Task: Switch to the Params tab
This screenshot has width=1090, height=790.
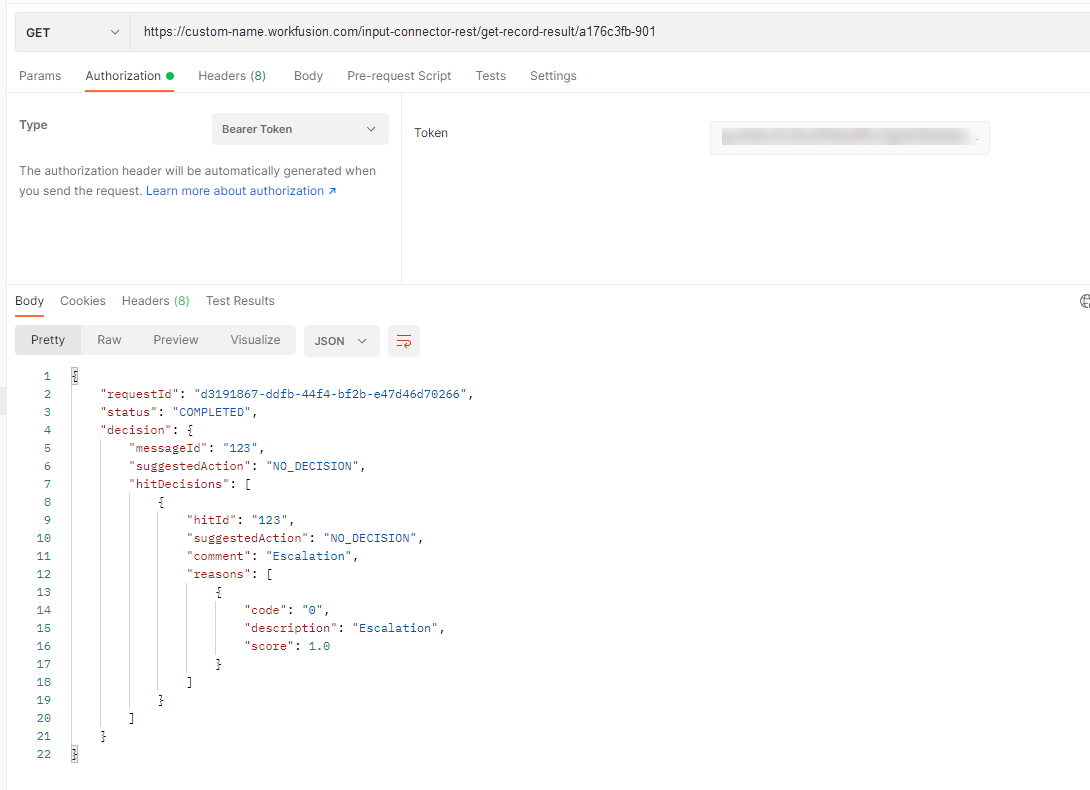Action: [x=40, y=76]
